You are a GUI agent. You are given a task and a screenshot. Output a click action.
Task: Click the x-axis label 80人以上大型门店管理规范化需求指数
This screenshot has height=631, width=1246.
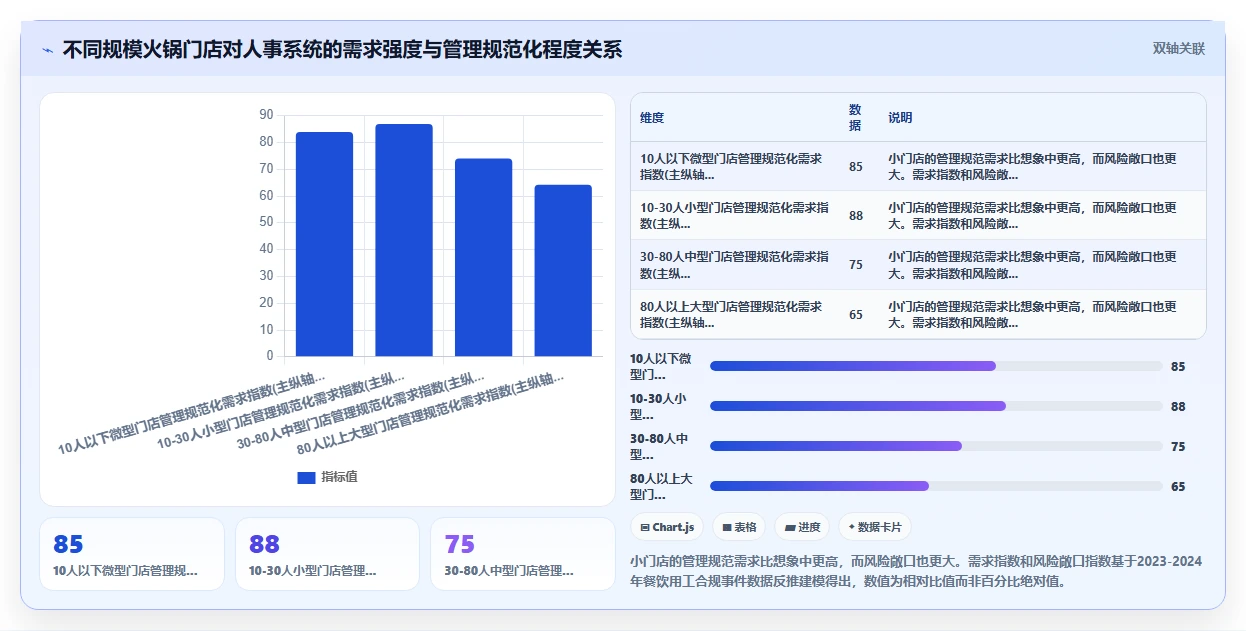[430, 415]
